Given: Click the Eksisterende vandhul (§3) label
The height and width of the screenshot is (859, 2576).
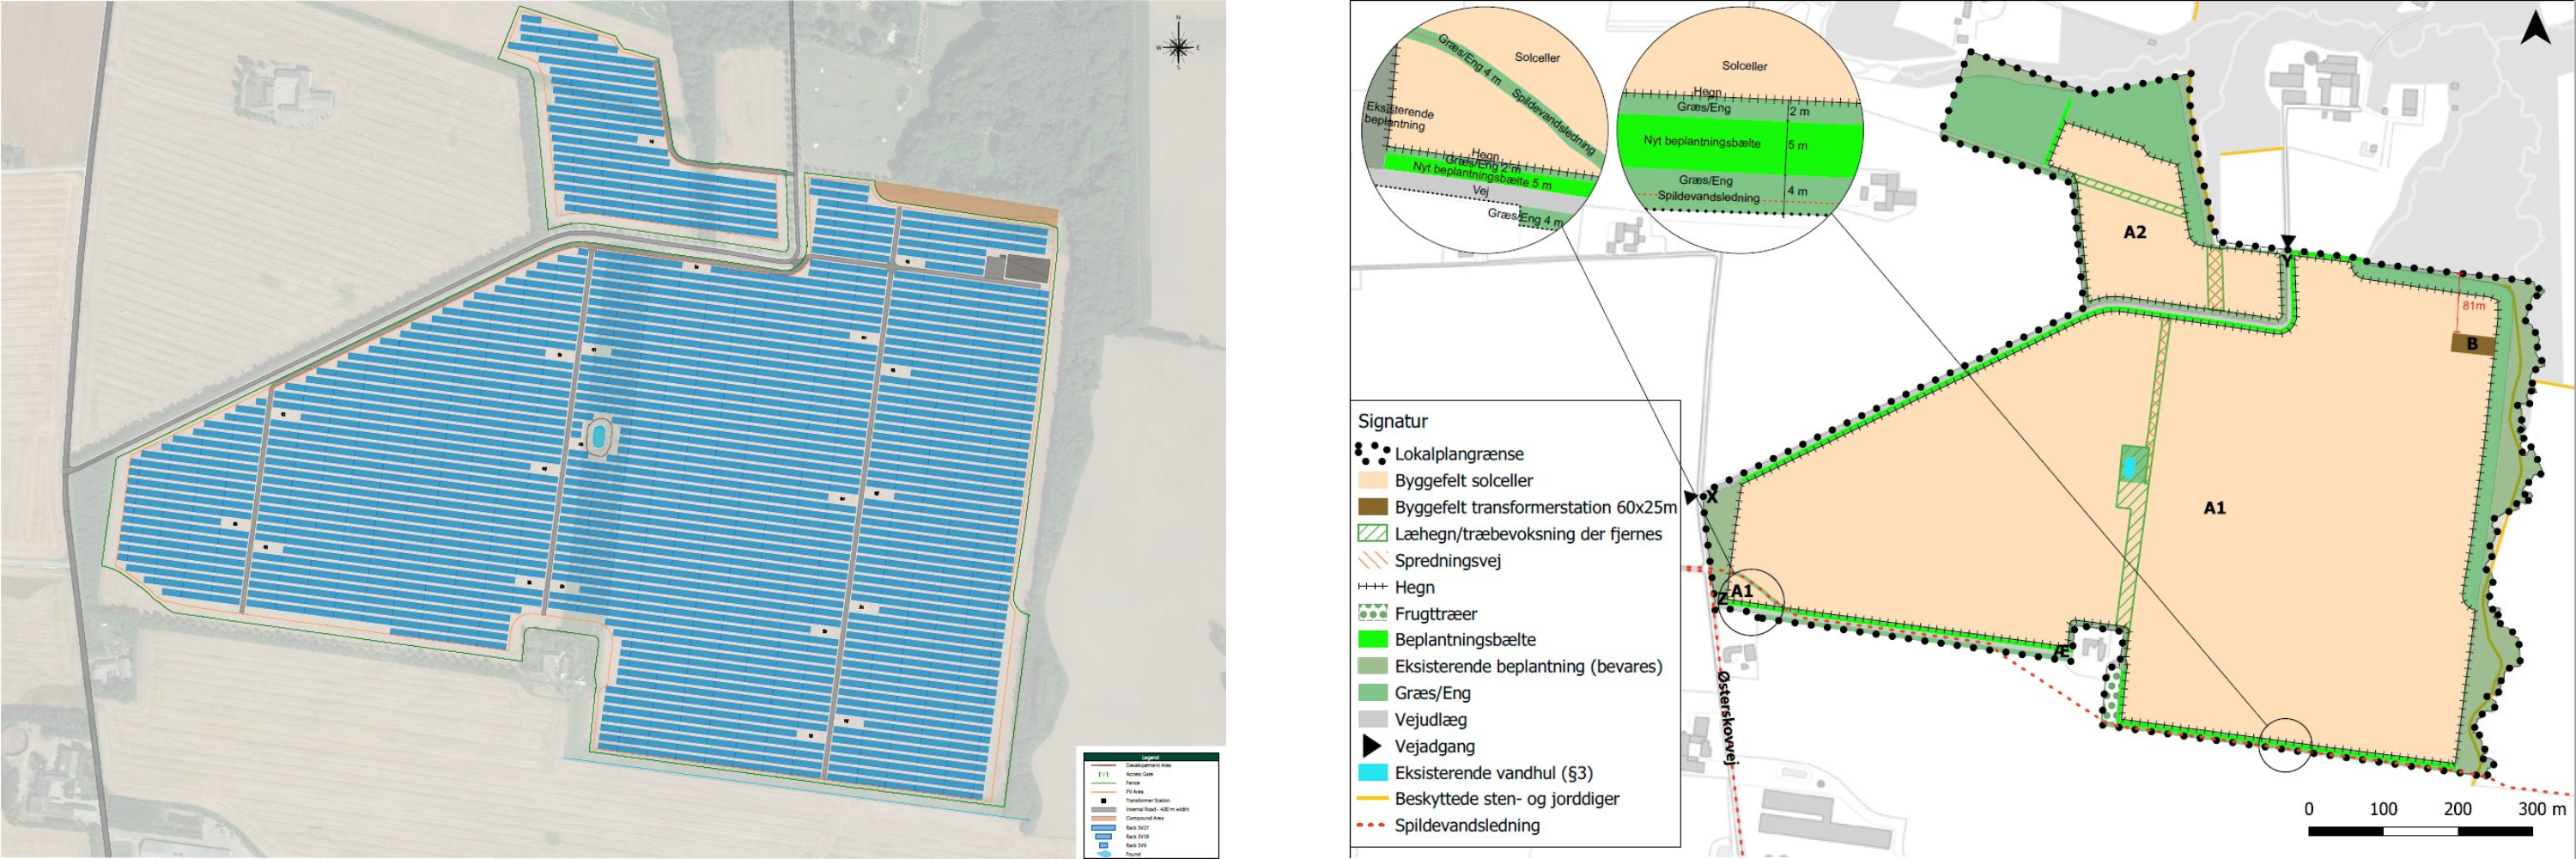Looking at the screenshot, I should [1494, 773].
